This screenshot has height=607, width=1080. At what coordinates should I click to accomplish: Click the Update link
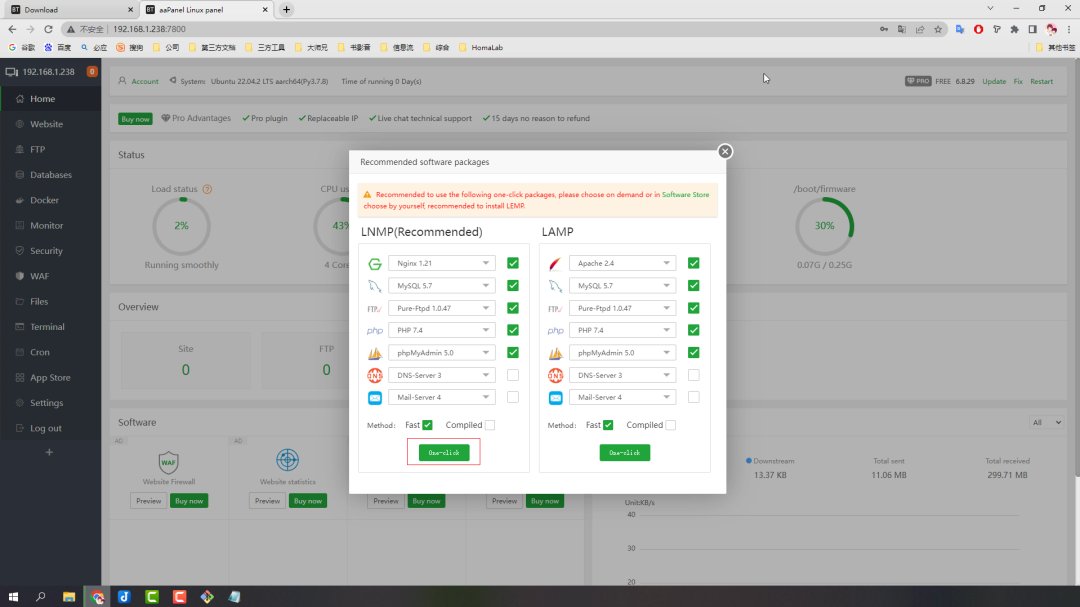[x=994, y=81]
